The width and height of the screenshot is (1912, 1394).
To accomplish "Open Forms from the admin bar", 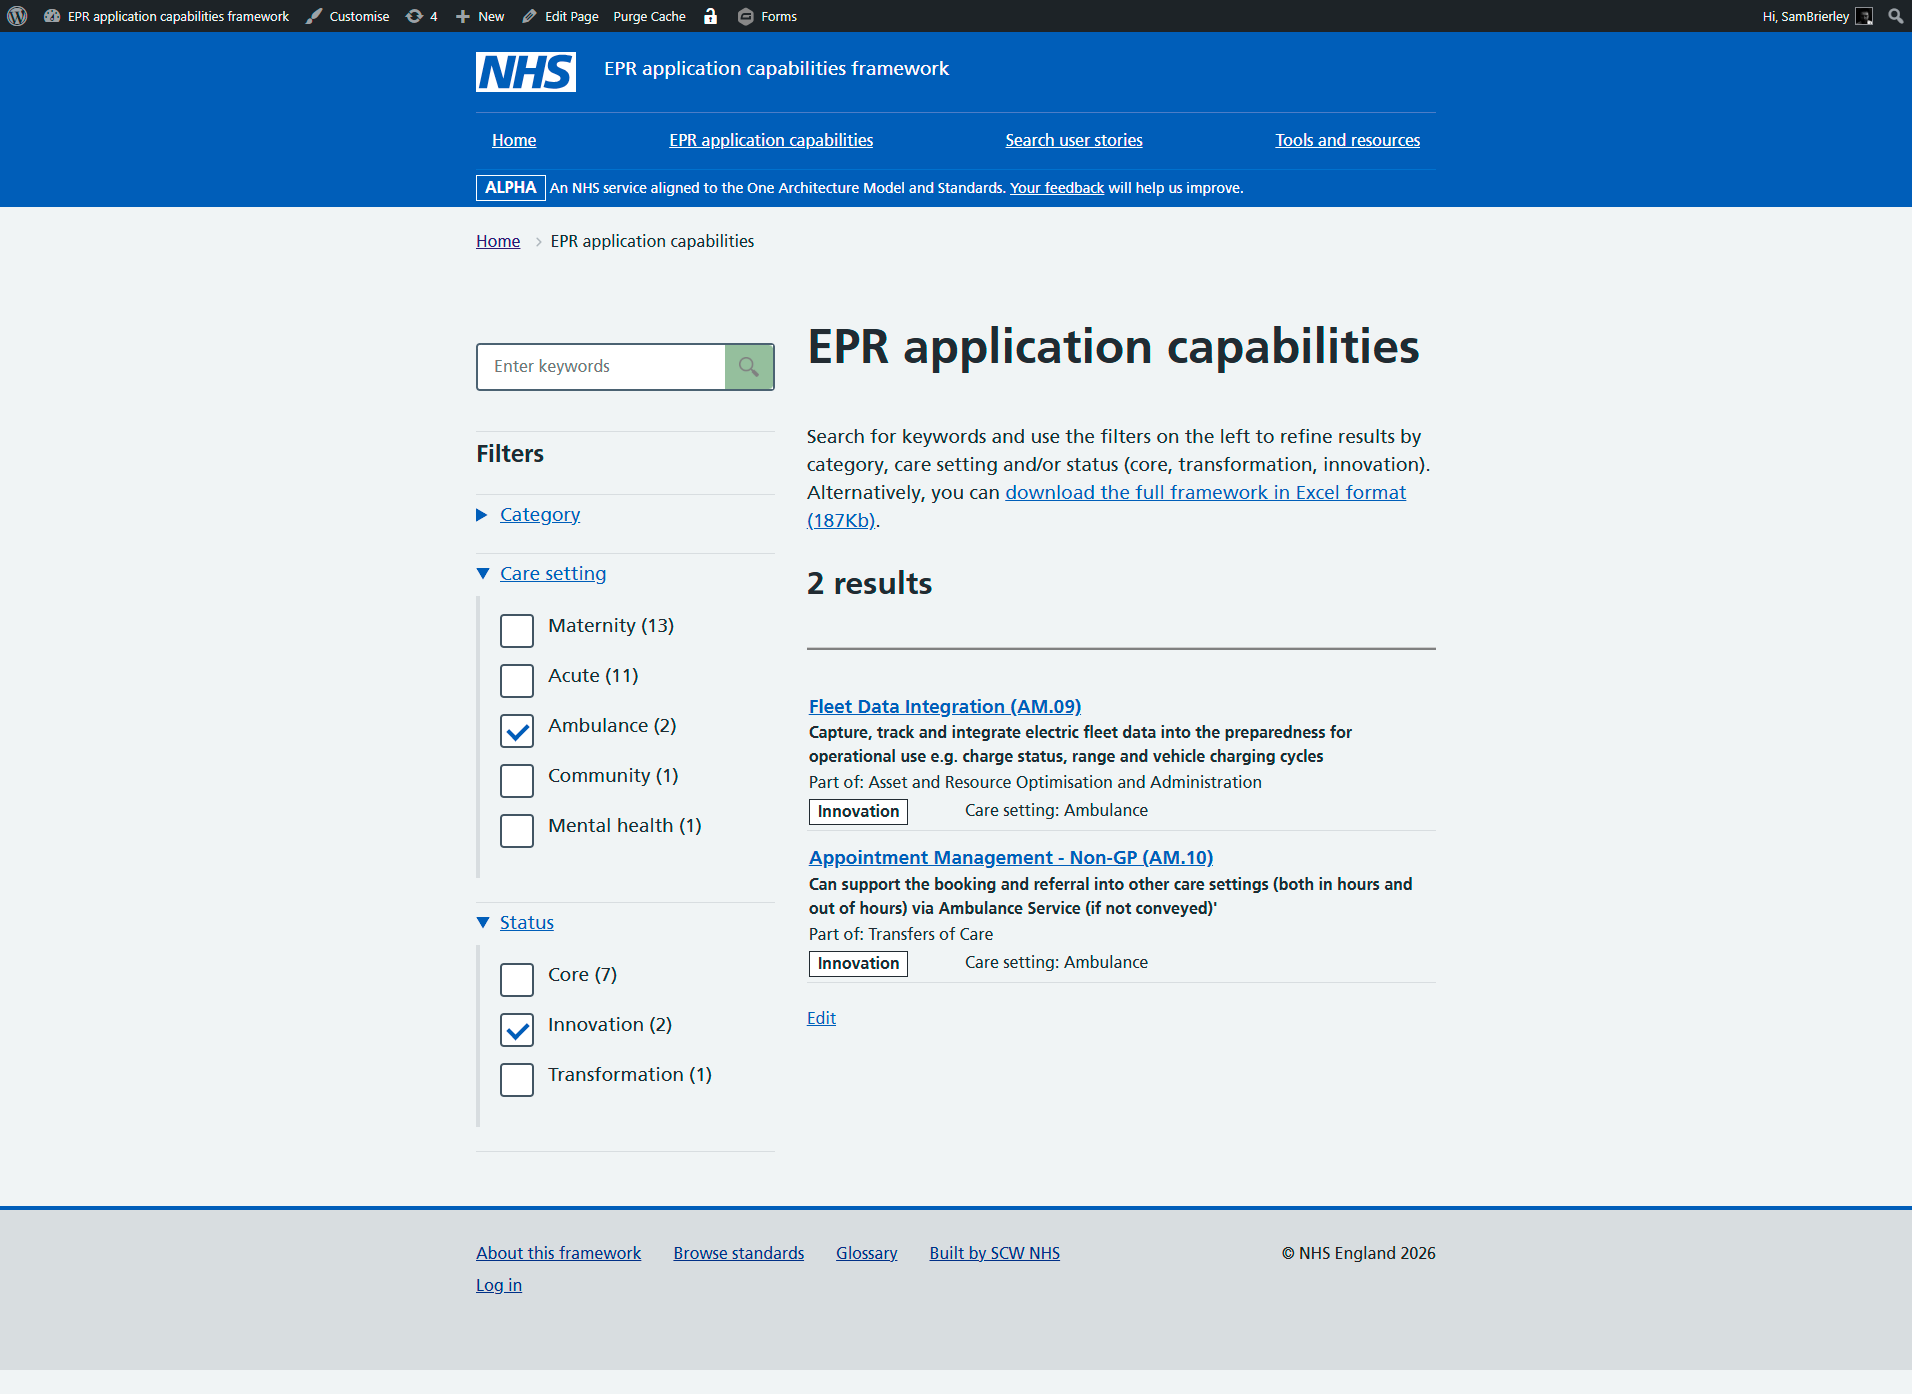I will 767,16.
